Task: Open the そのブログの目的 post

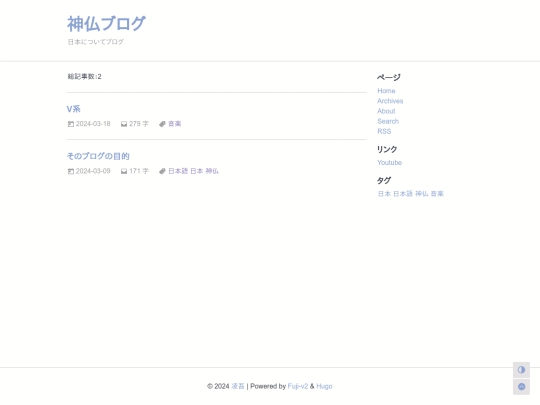Action: (98, 156)
